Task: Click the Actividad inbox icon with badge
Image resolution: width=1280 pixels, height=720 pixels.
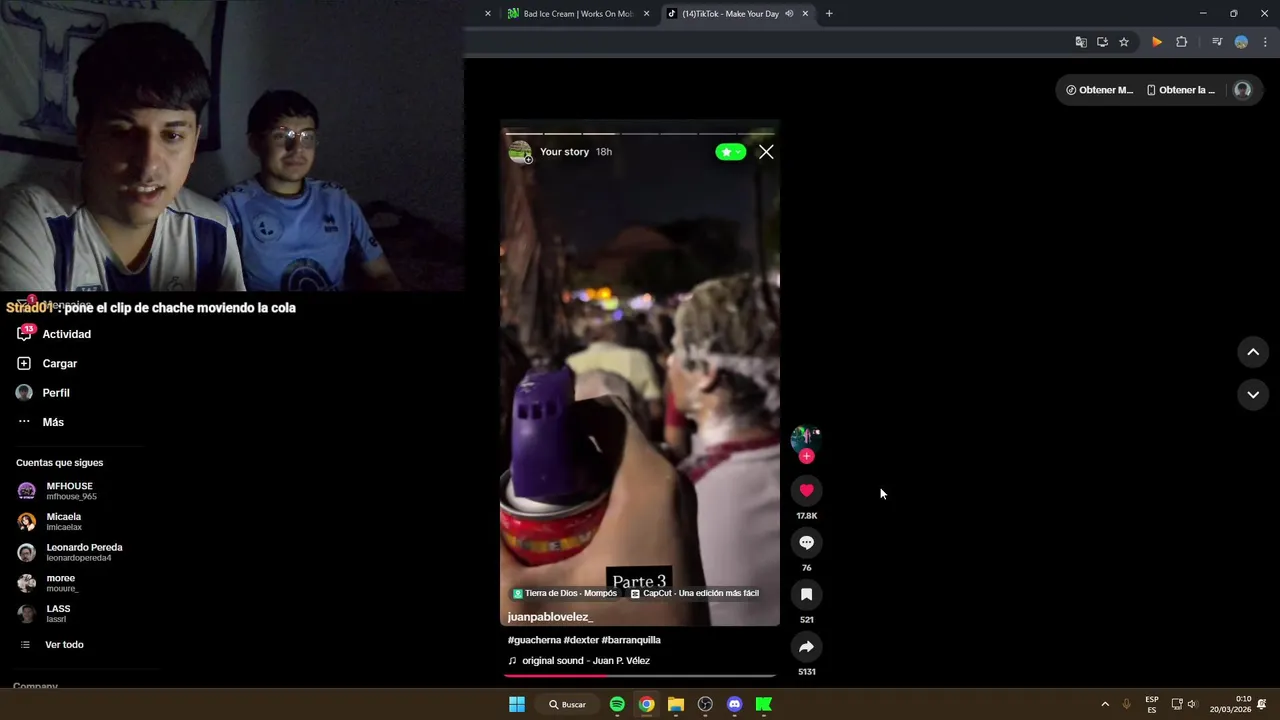Action: [x=24, y=334]
